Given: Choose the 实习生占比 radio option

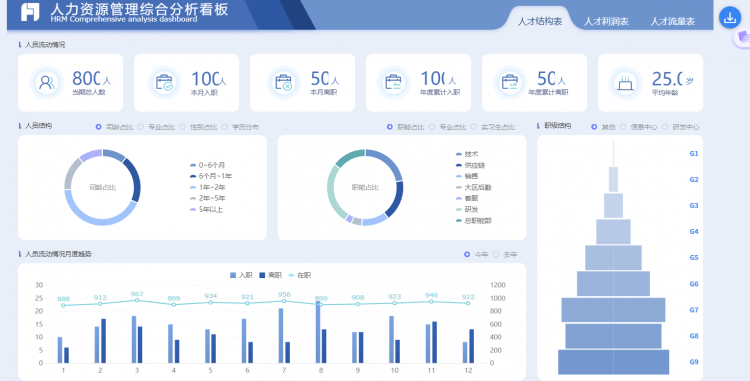Looking at the screenshot, I should tap(474, 127).
